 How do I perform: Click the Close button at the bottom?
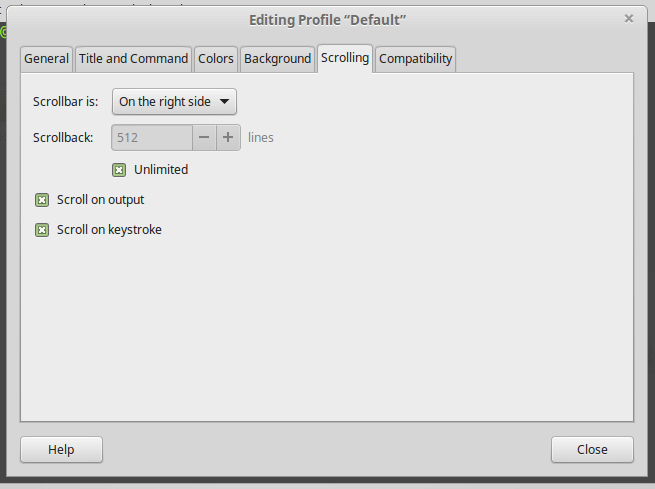tap(592, 449)
